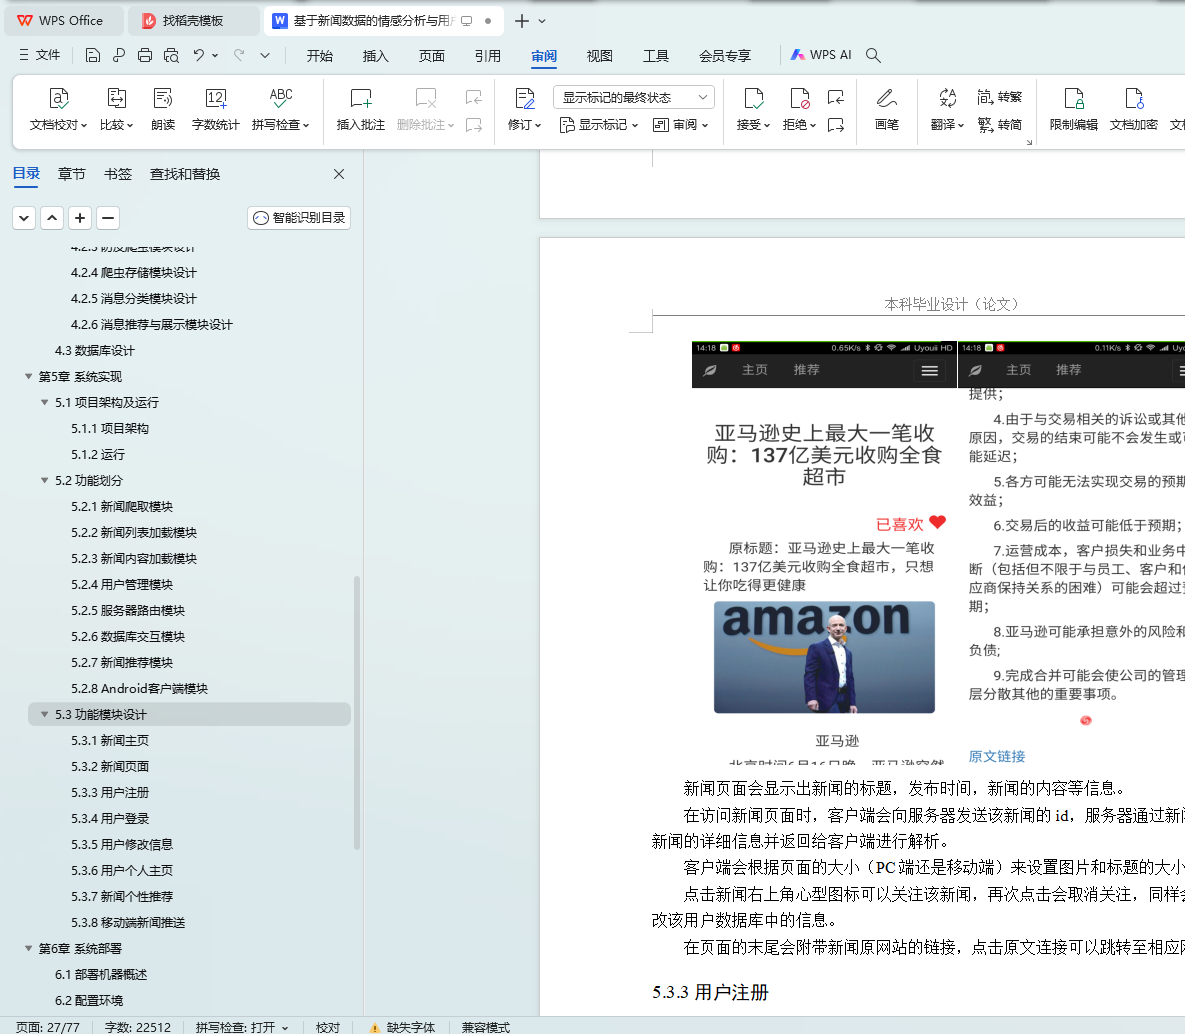Click 插入批注 insert comment
This screenshot has width=1185, height=1034.
coord(360,110)
